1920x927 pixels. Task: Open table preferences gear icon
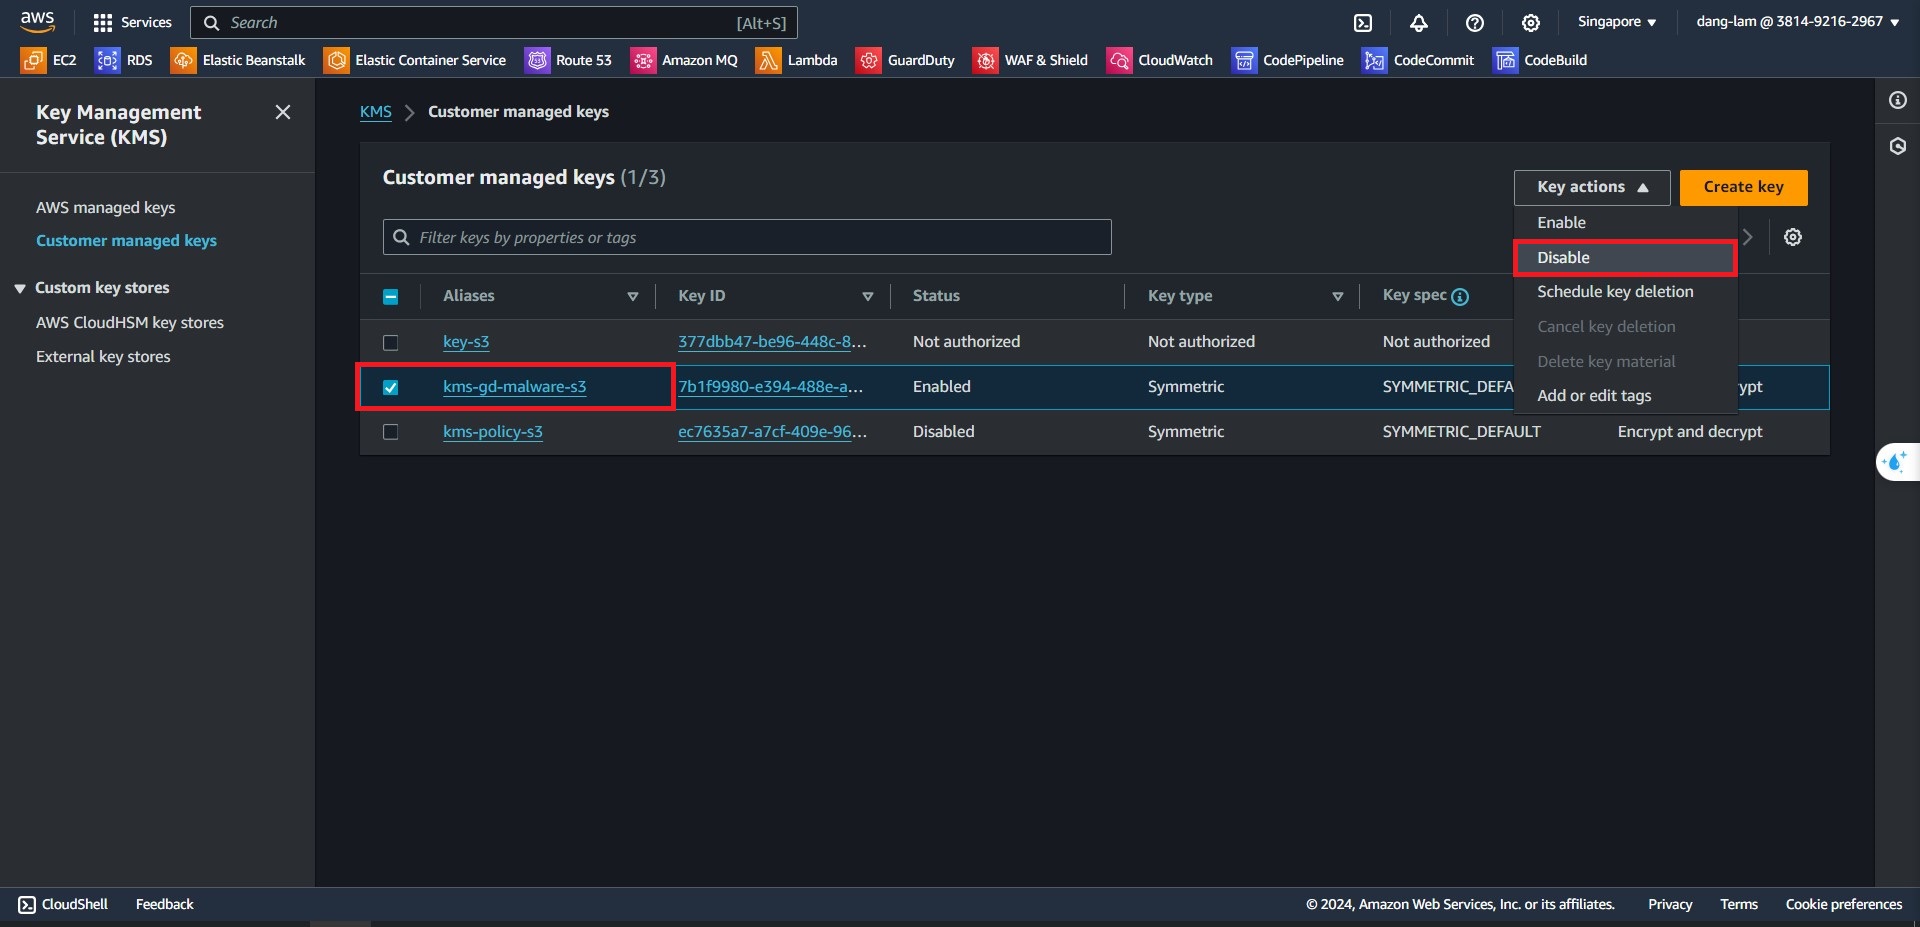tap(1793, 237)
